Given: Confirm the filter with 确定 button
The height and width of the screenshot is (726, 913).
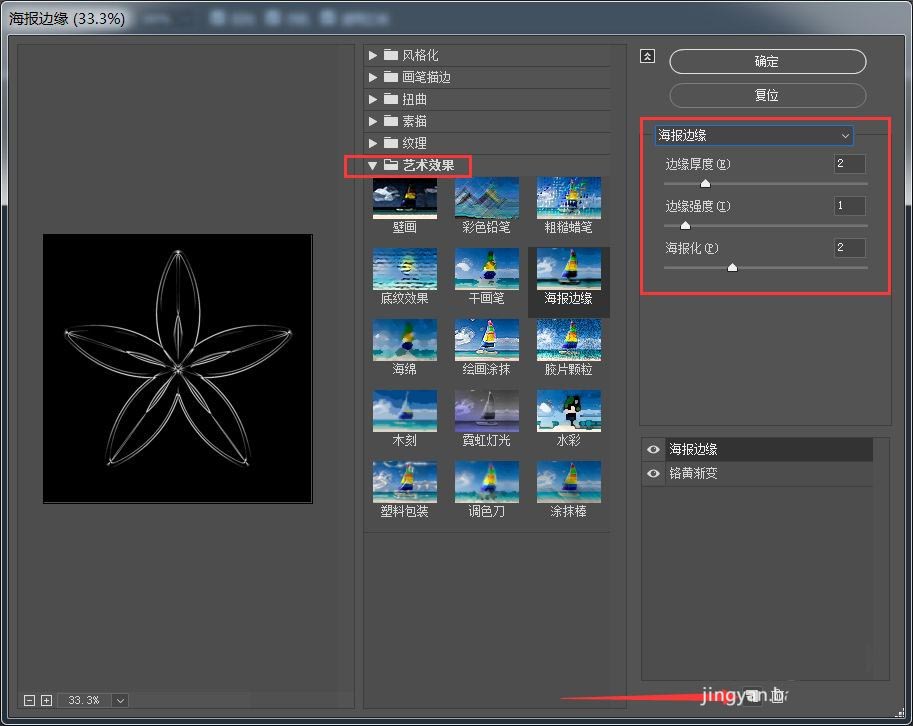Looking at the screenshot, I should click(x=766, y=61).
